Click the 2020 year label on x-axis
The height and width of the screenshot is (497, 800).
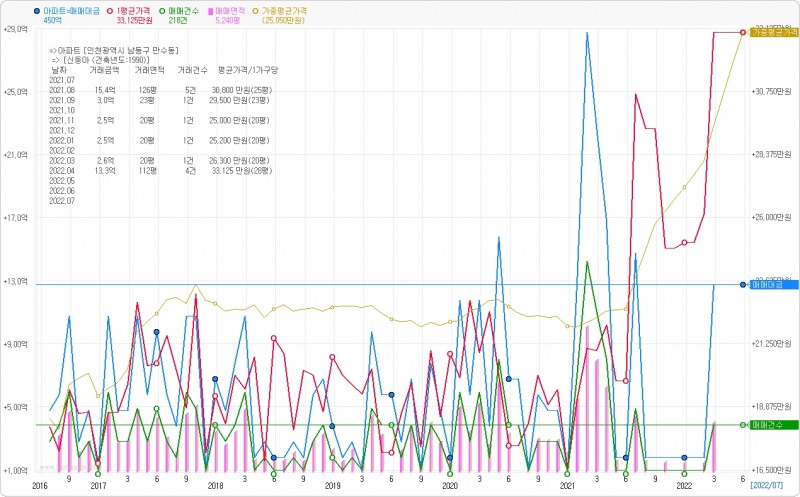pyautogui.click(x=450, y=485)
